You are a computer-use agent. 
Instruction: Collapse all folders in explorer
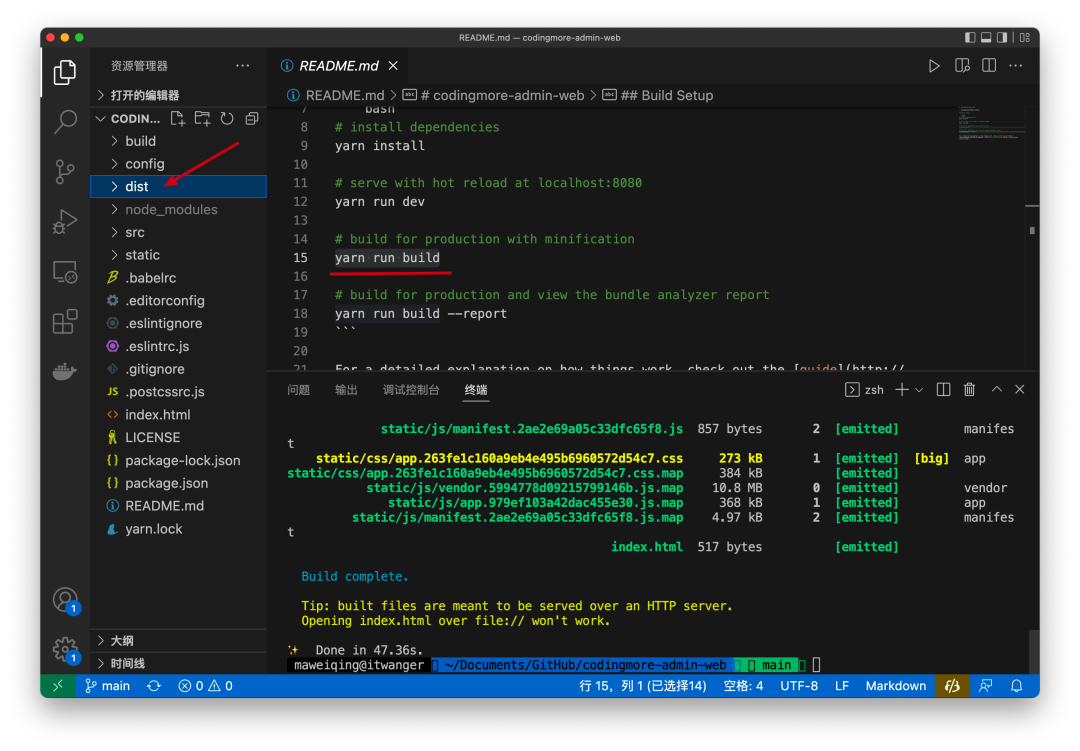click(252, 119)
